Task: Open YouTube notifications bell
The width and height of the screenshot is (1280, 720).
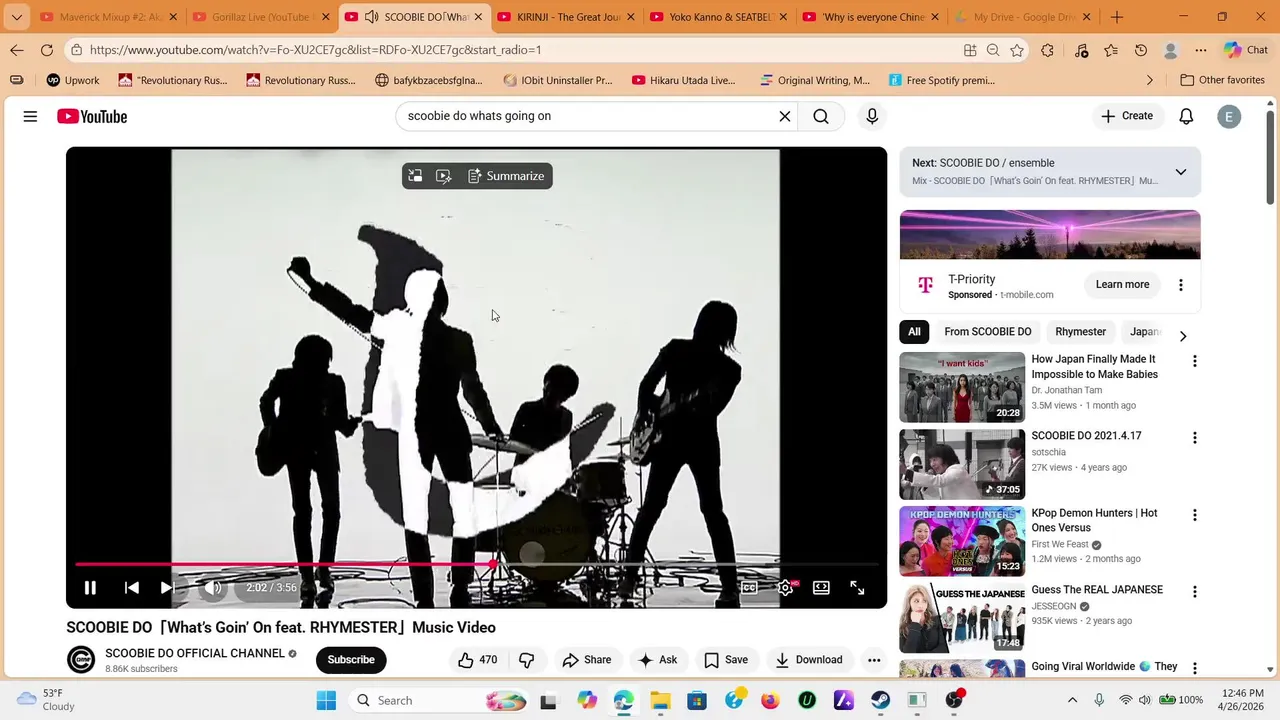Action: pos(1186,117)
